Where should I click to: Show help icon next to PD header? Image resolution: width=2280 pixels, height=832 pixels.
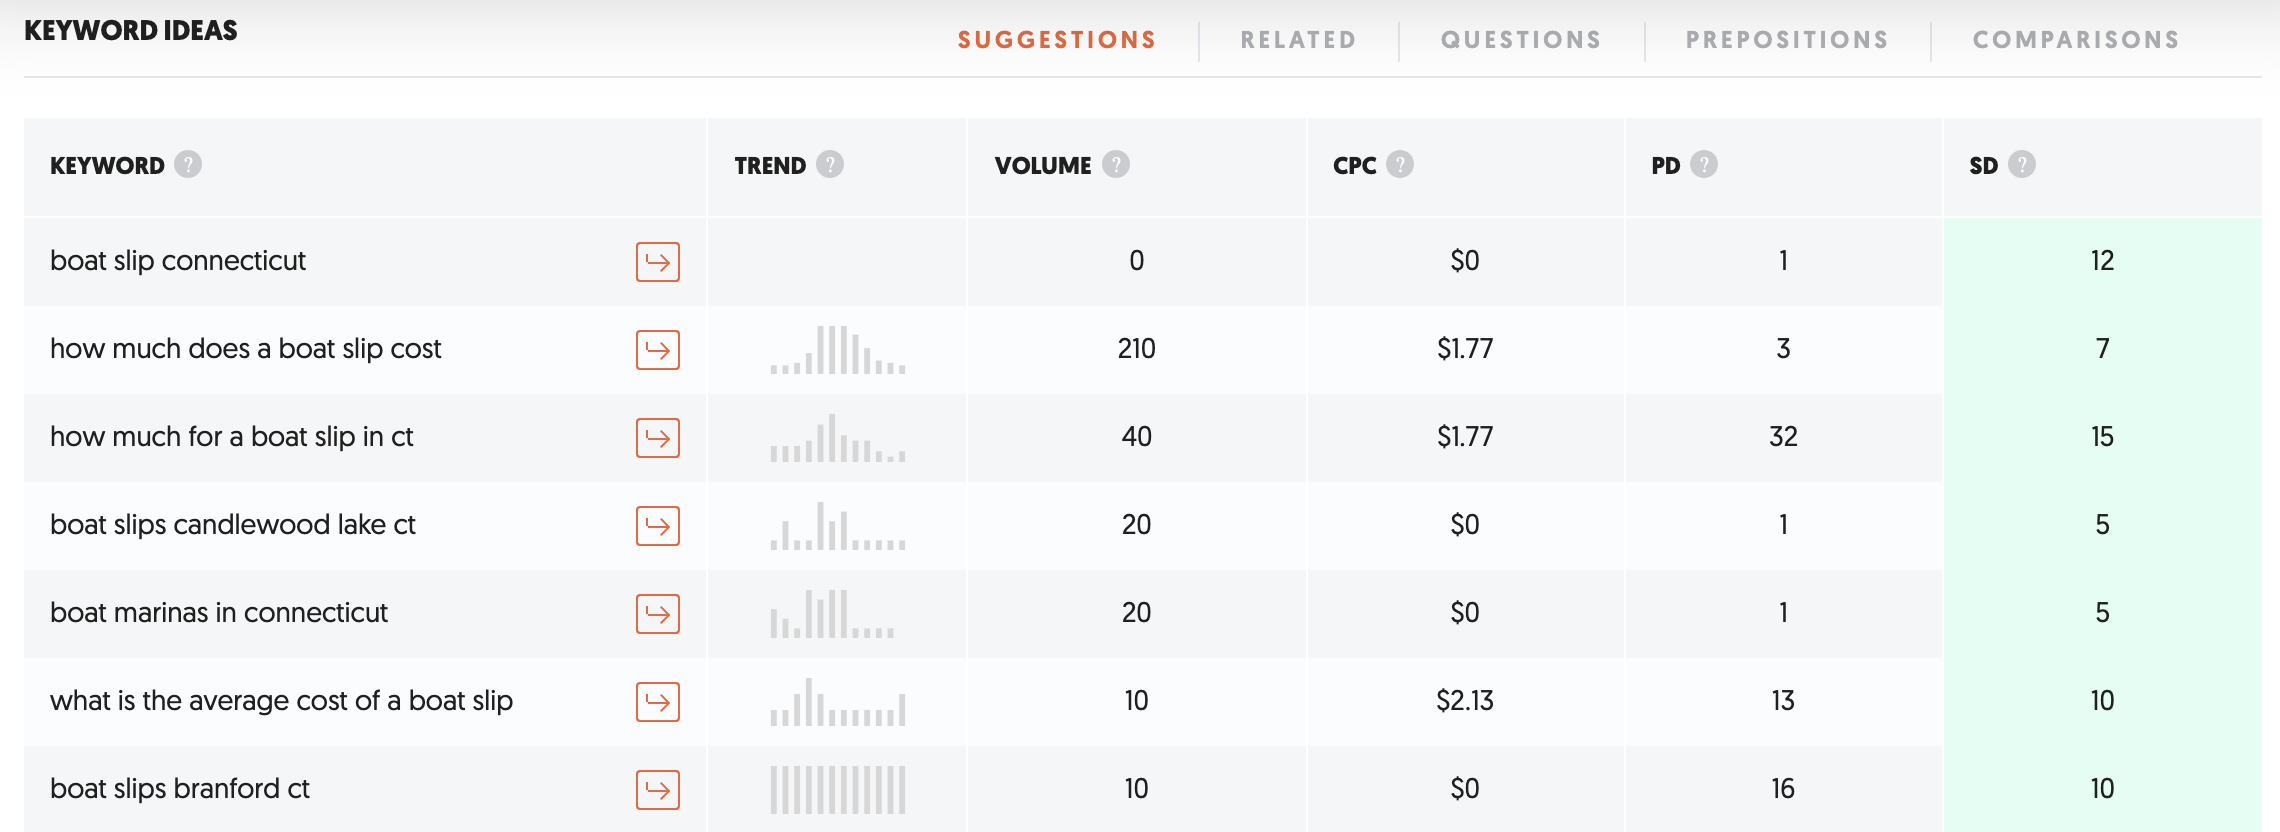coord(1704,164)
